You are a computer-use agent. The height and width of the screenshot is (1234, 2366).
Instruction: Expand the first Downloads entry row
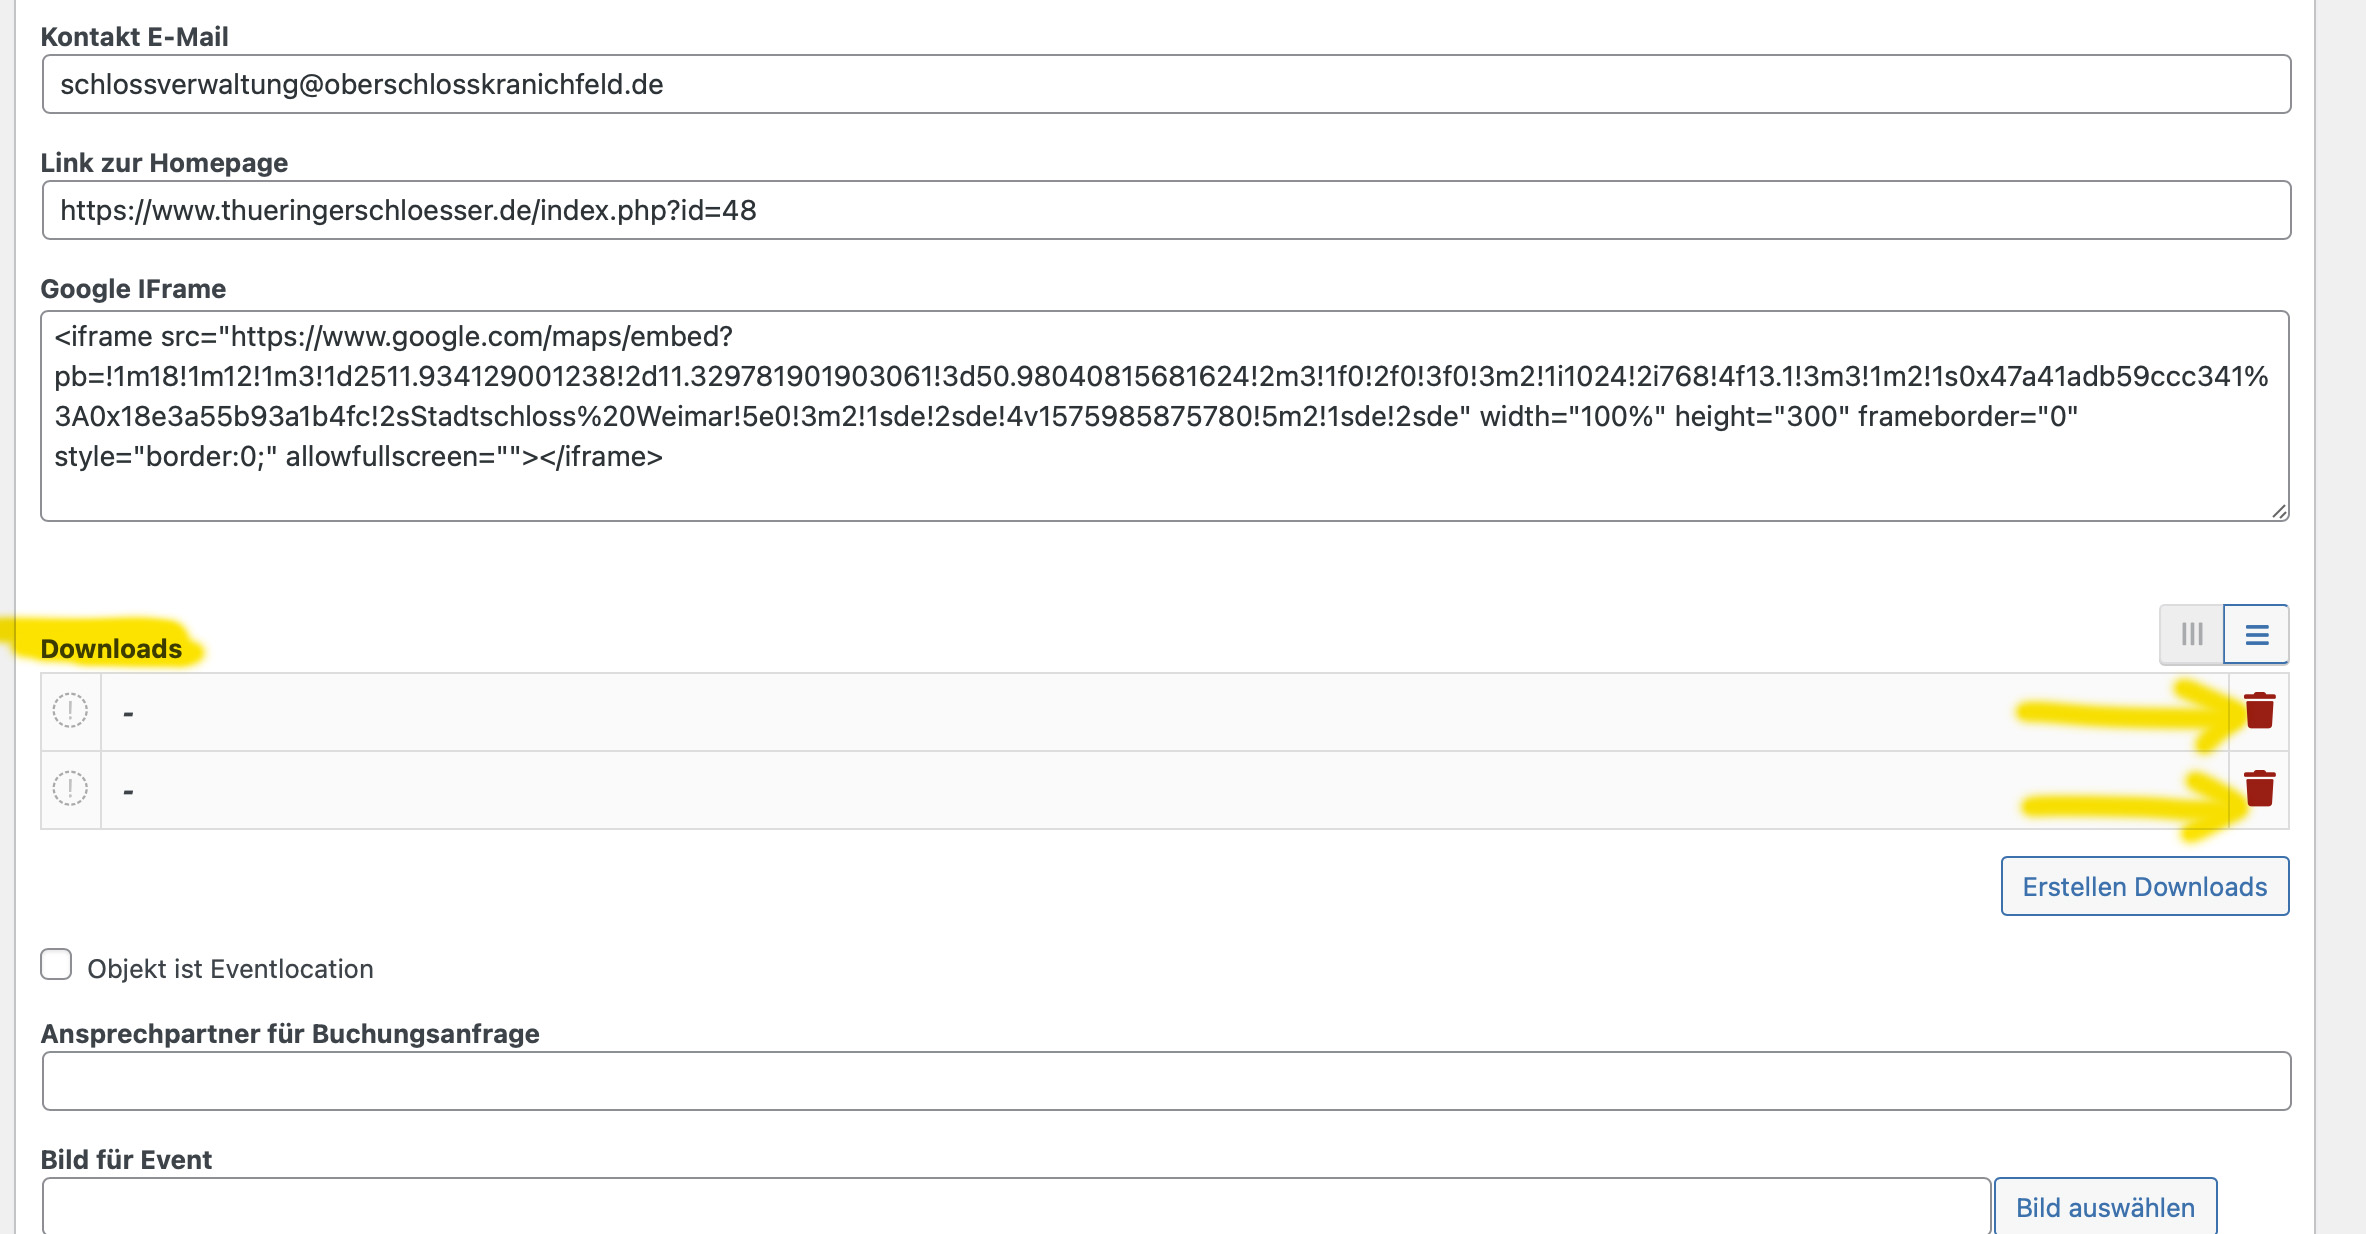[x=1164, y=712]
